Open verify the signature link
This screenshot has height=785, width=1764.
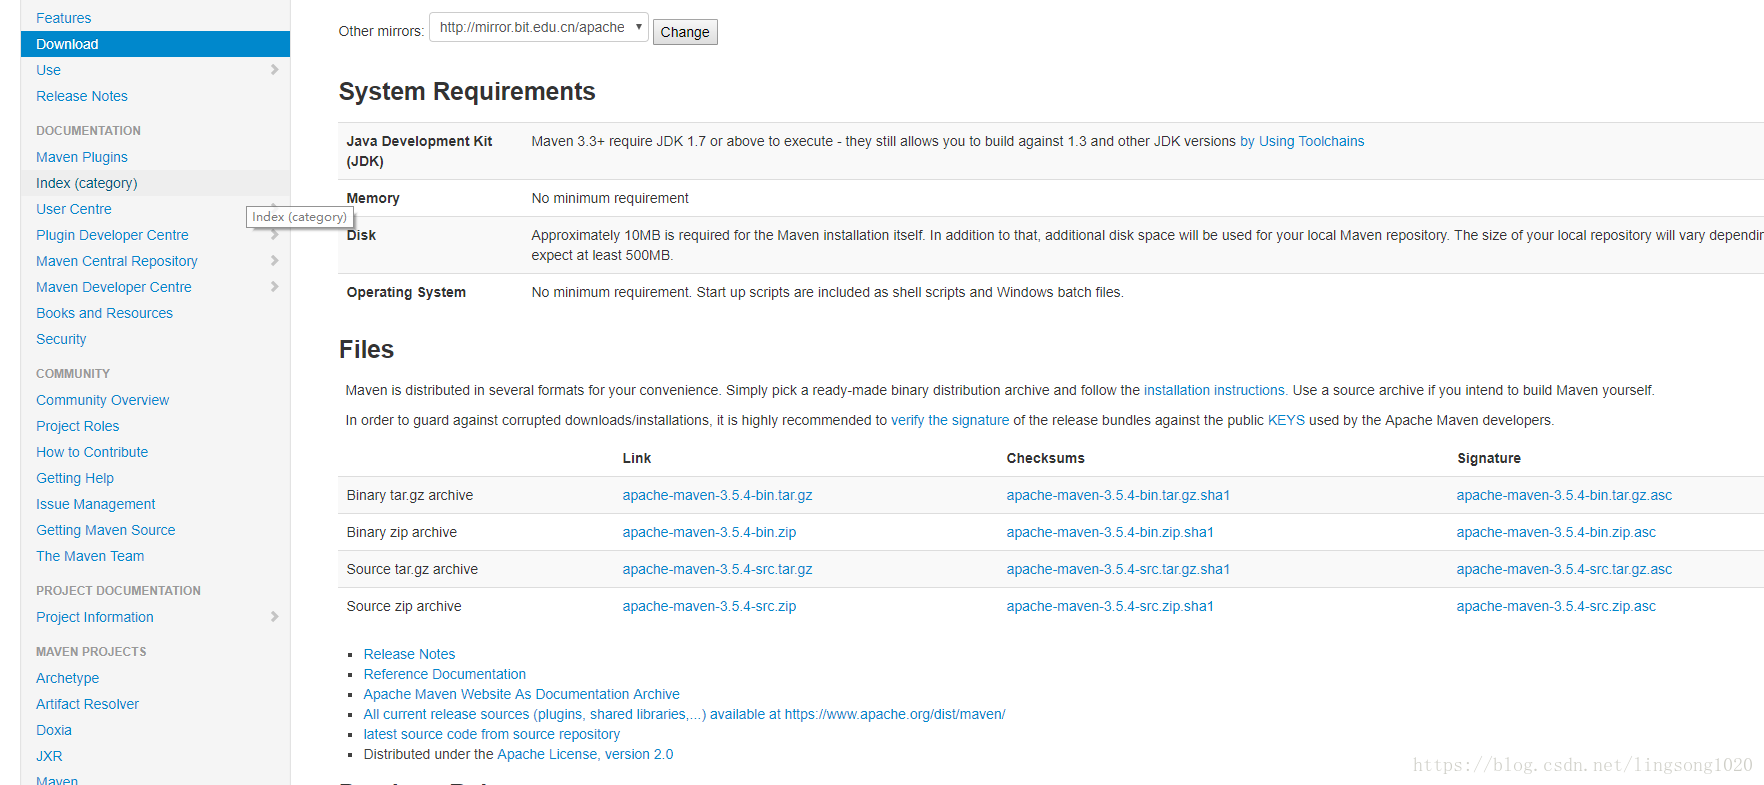950,420
